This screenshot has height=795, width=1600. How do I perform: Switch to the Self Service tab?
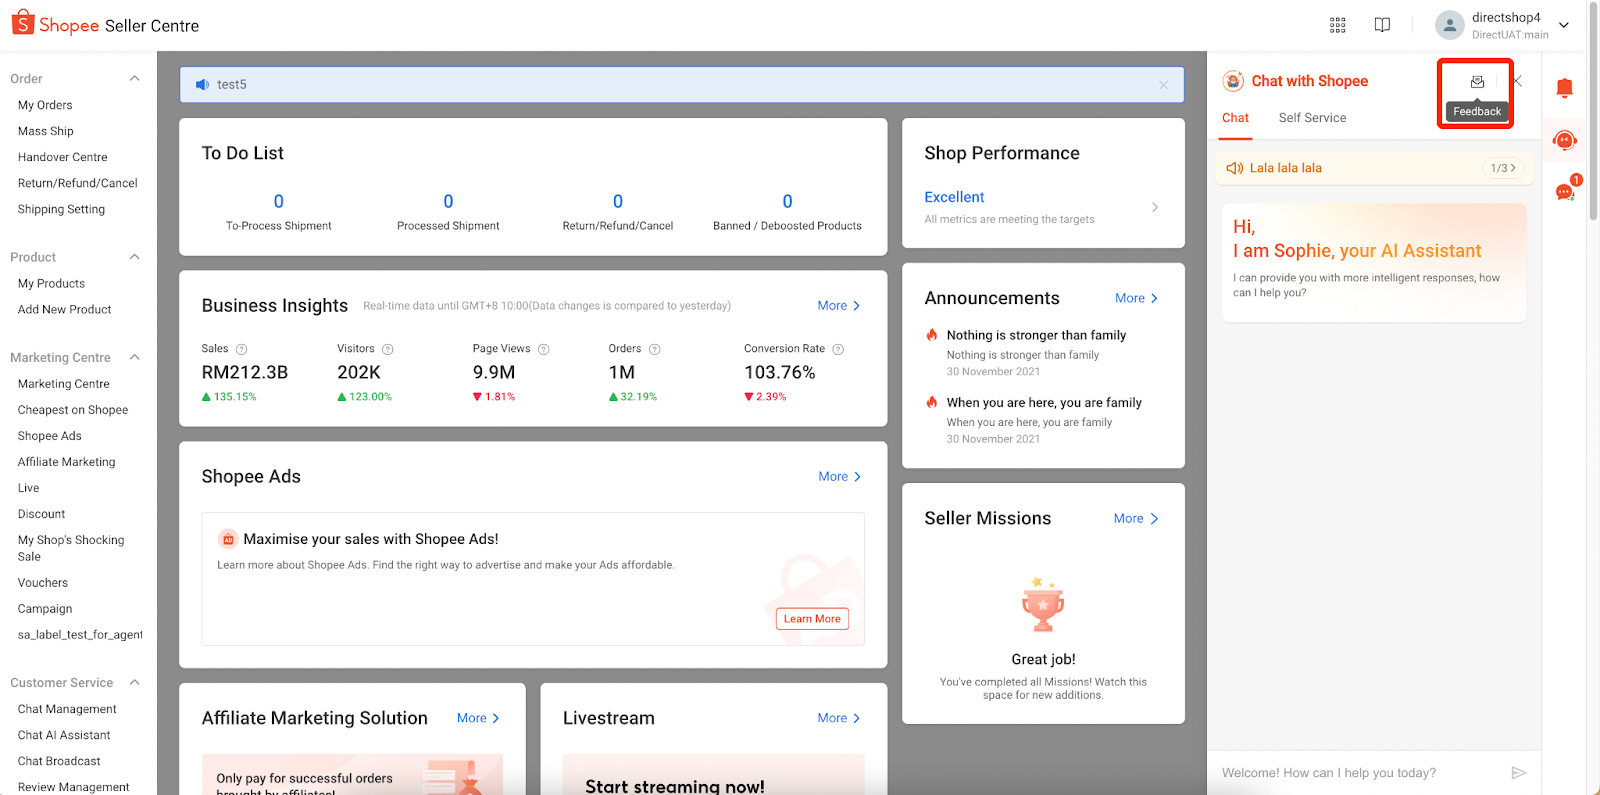point(1312,118)
